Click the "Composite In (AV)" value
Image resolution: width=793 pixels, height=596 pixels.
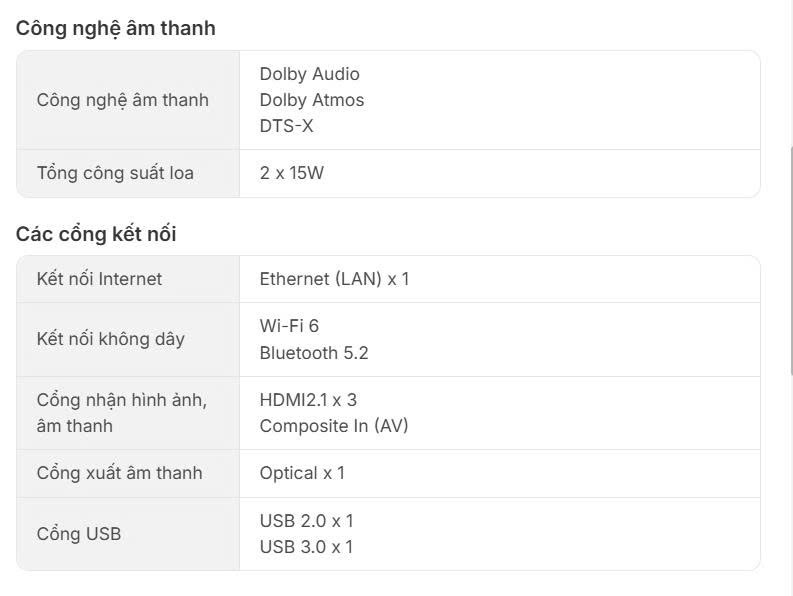click(334, 426)
